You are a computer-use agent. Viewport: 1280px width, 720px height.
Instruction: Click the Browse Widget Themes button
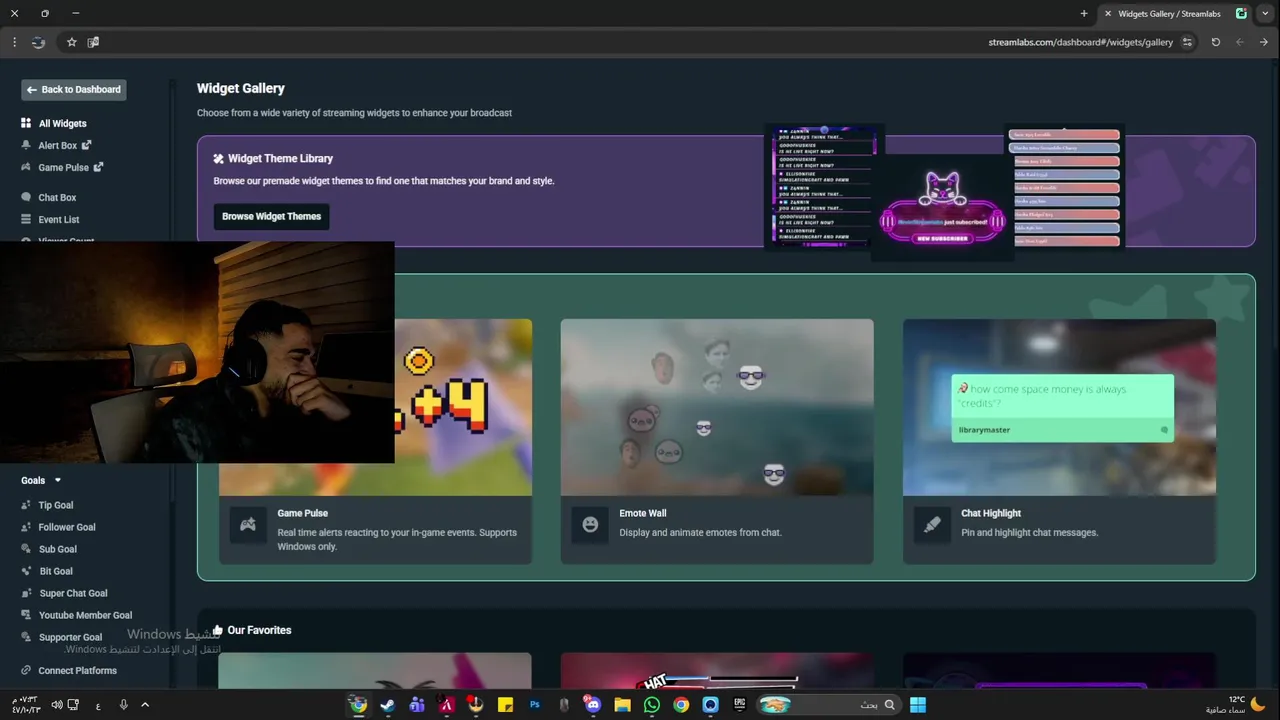coord(271,217)
